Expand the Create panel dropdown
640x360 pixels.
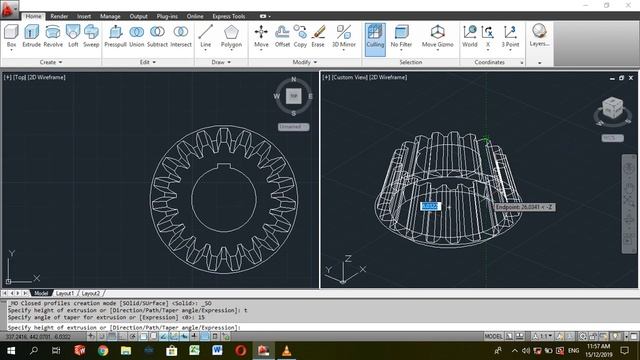(51, 62)
